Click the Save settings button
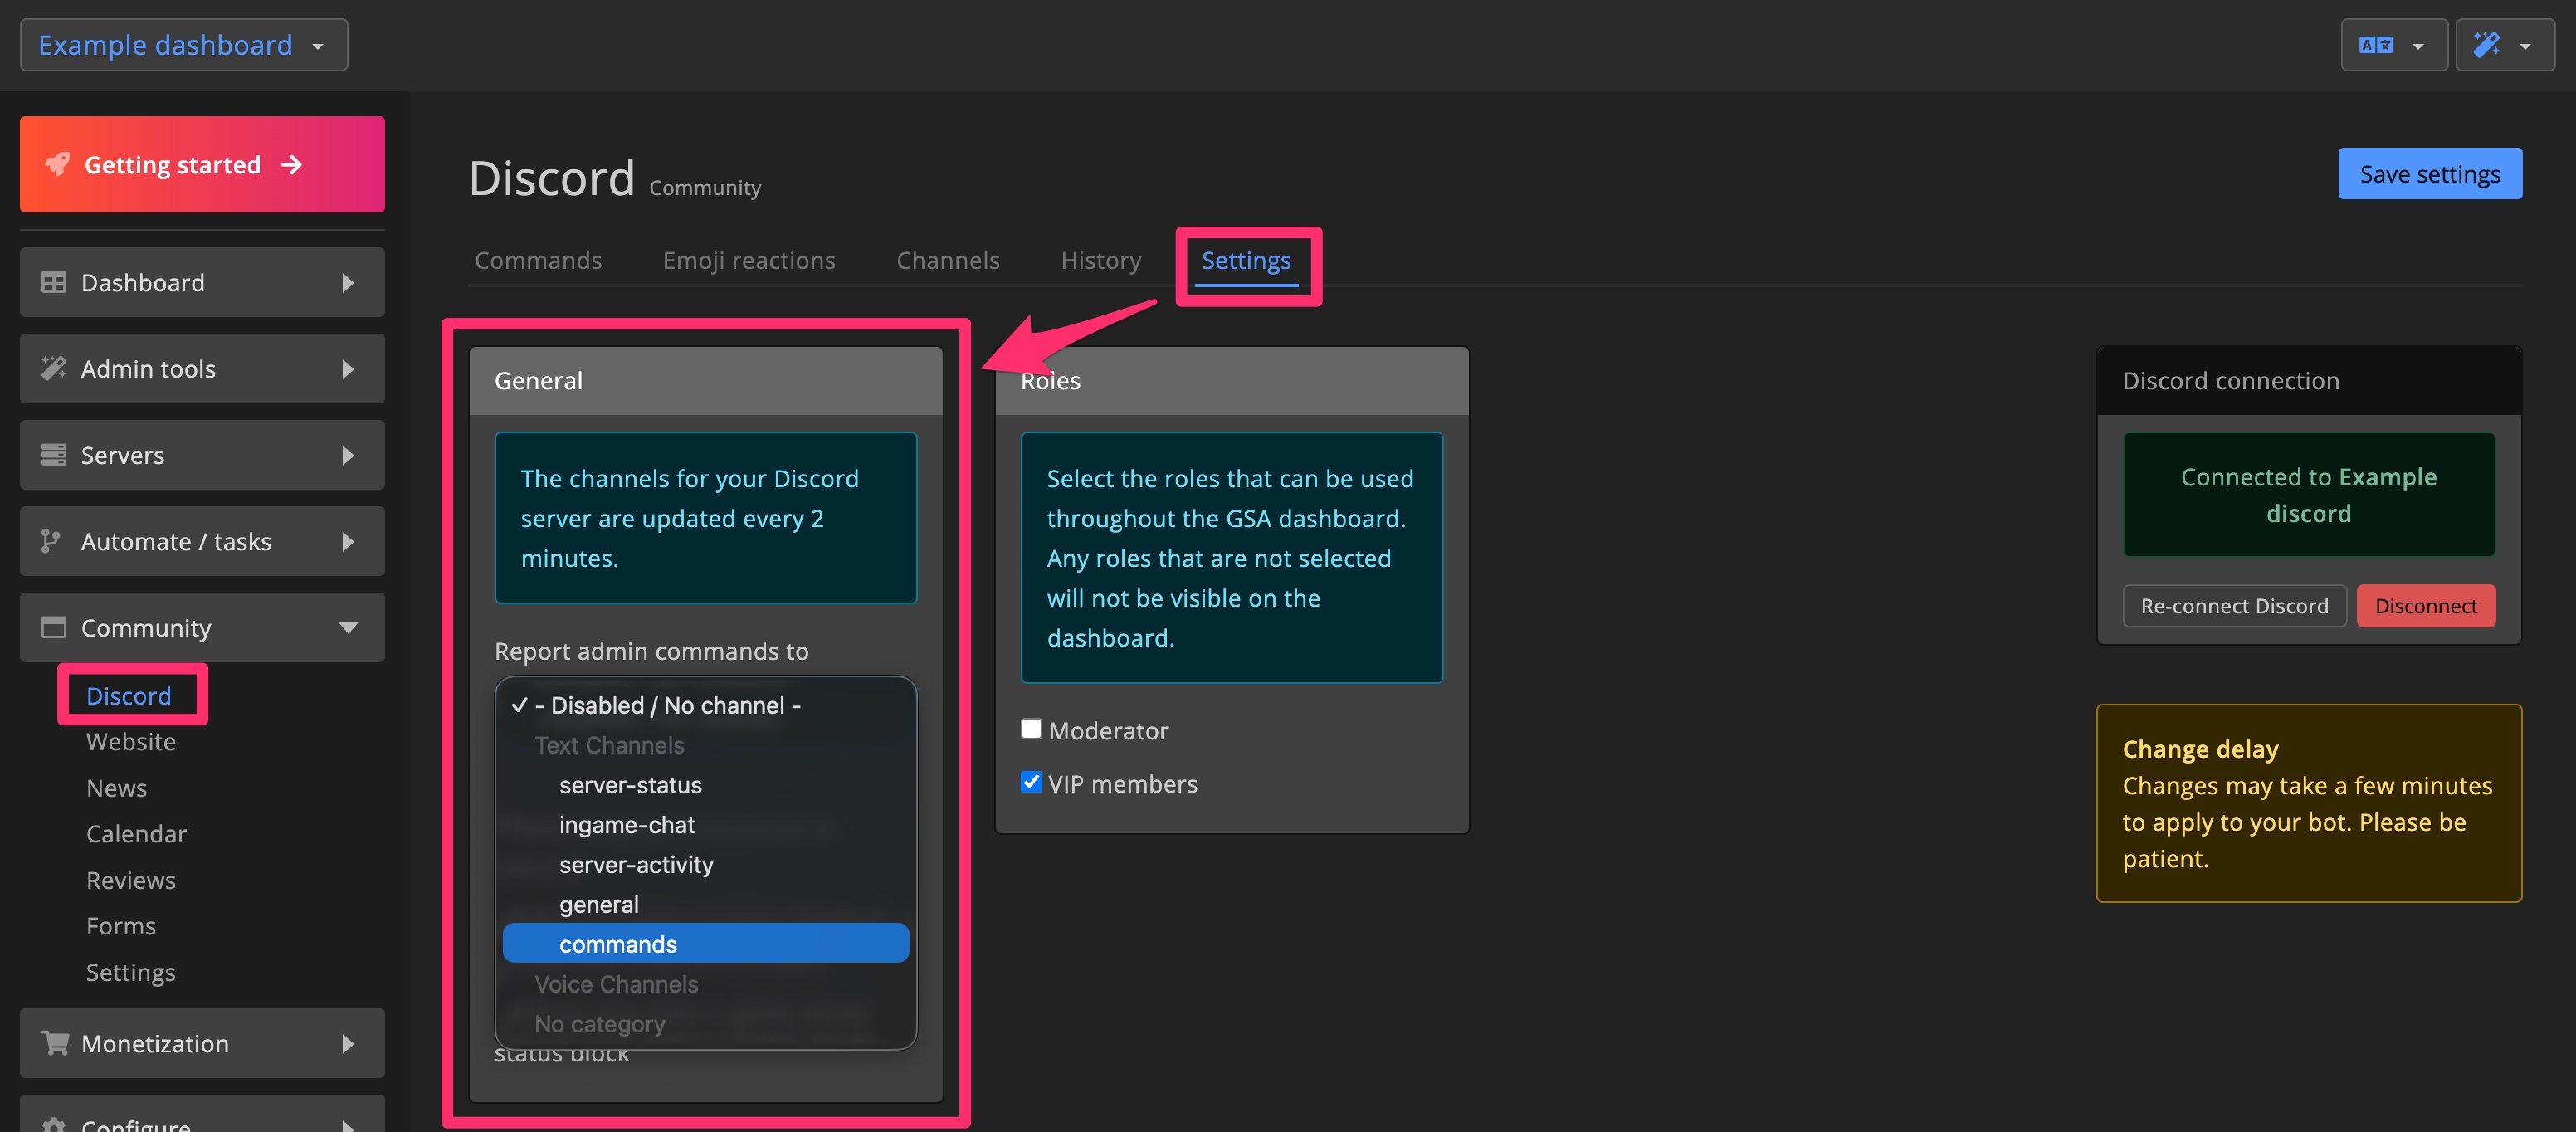Screen dimensions: 2576x1132 [2430, 173]
